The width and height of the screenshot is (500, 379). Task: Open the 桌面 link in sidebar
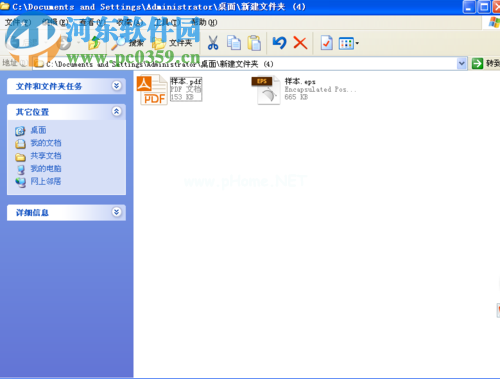click(x=38, y=130)
